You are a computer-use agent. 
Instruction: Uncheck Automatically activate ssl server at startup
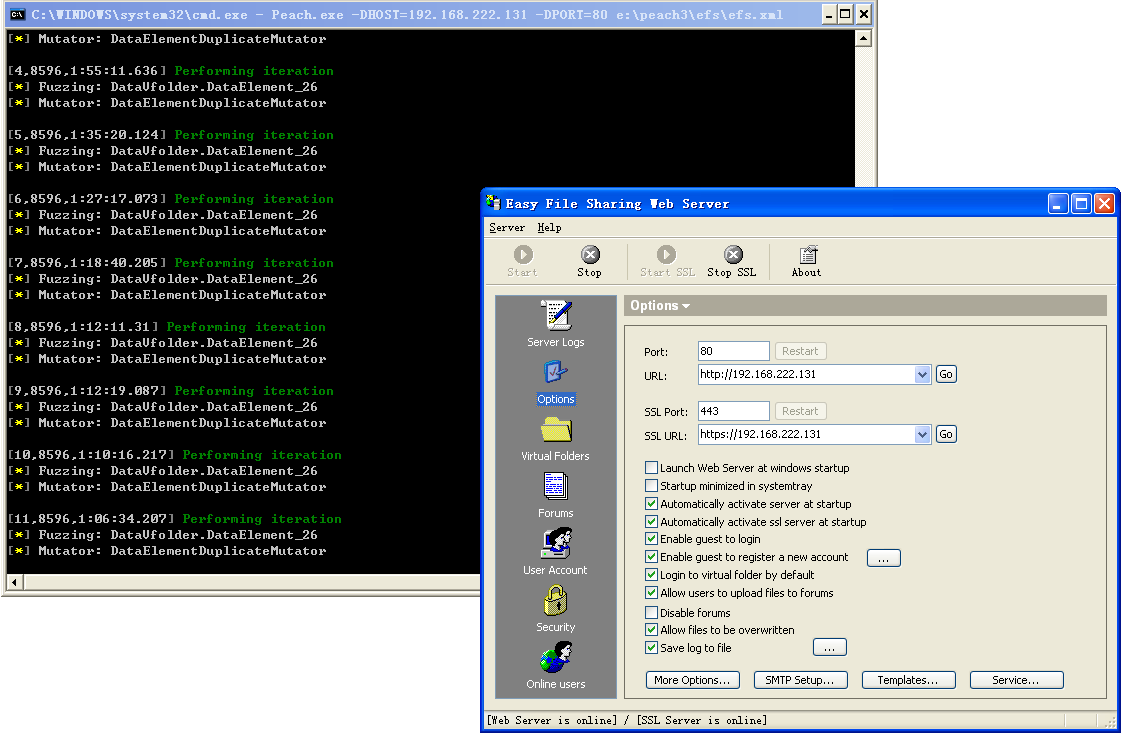(651, 521)
